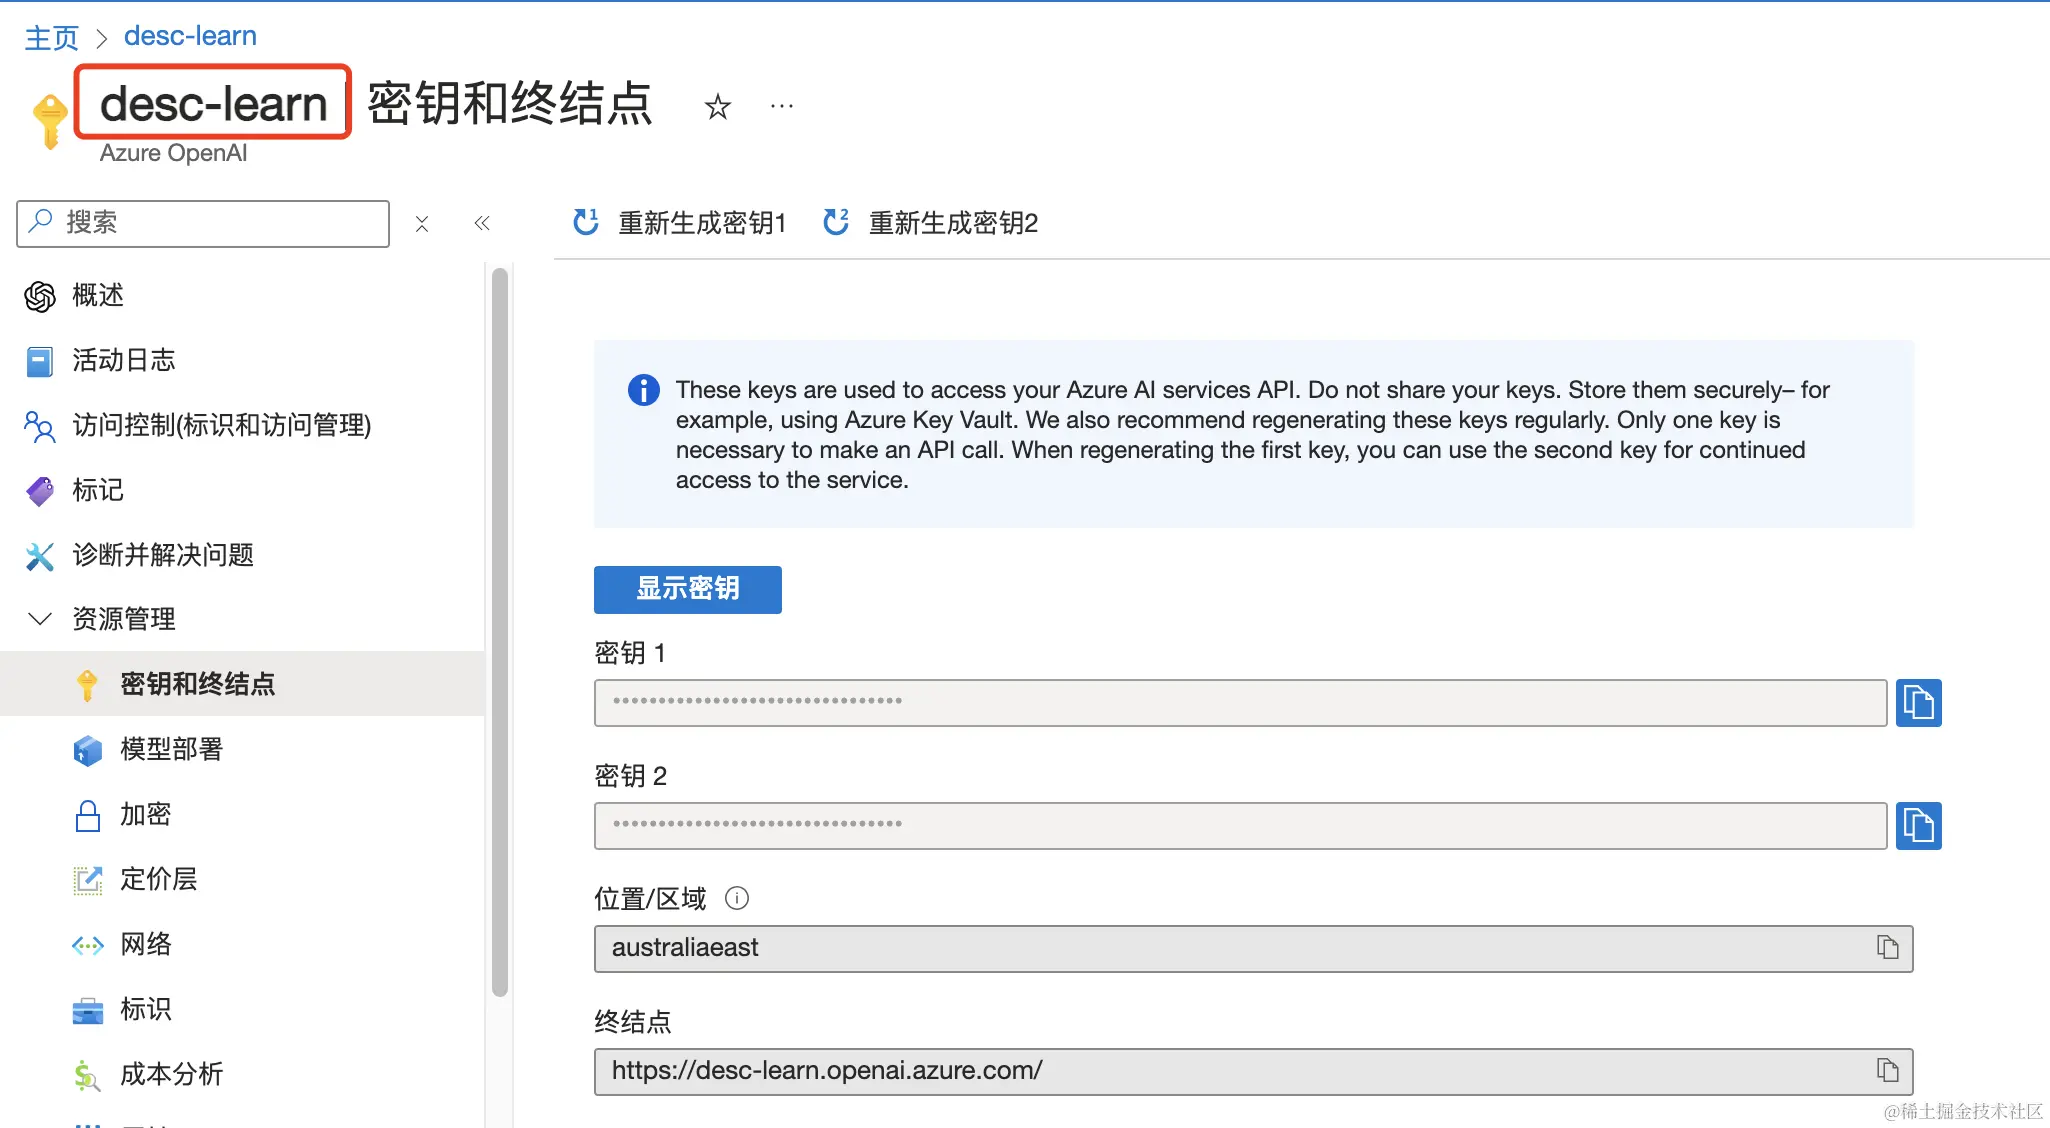Copy key 1 with the copy icon

click(1918, 703)
